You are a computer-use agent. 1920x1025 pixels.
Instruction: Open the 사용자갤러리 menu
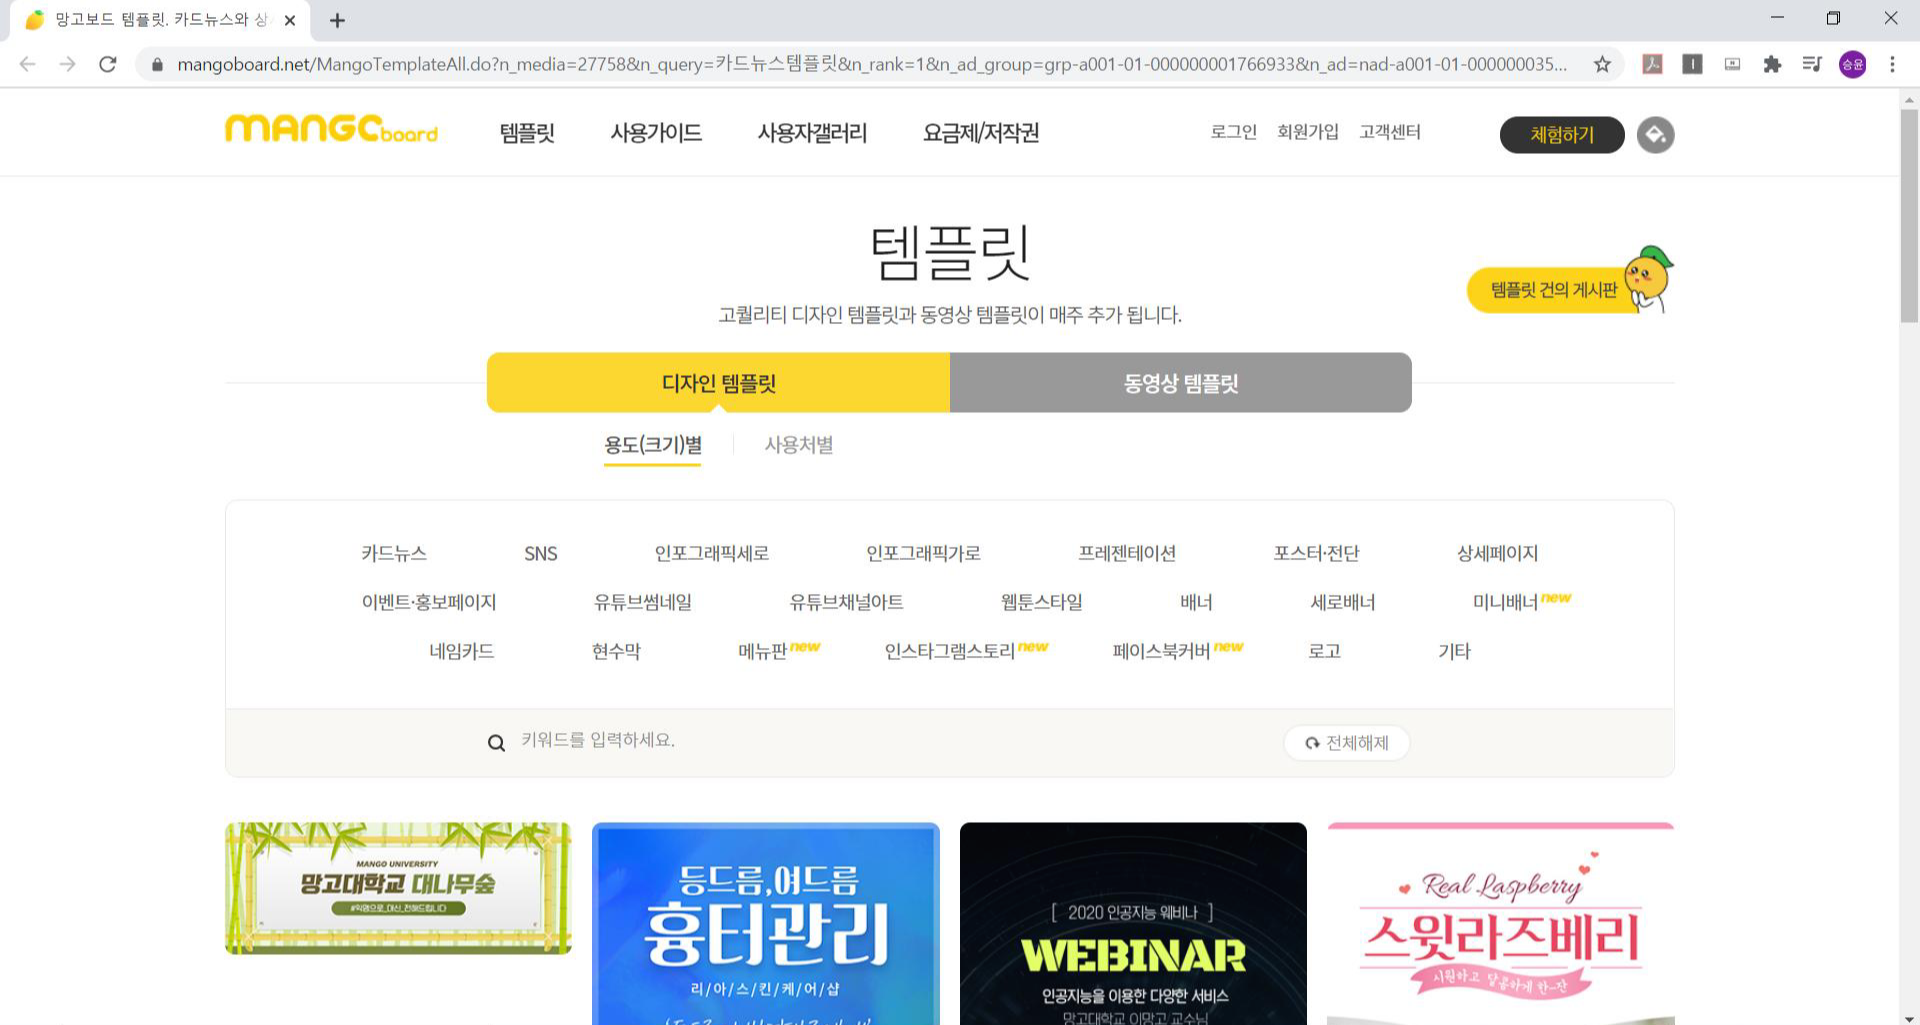(x=812, y=133)
